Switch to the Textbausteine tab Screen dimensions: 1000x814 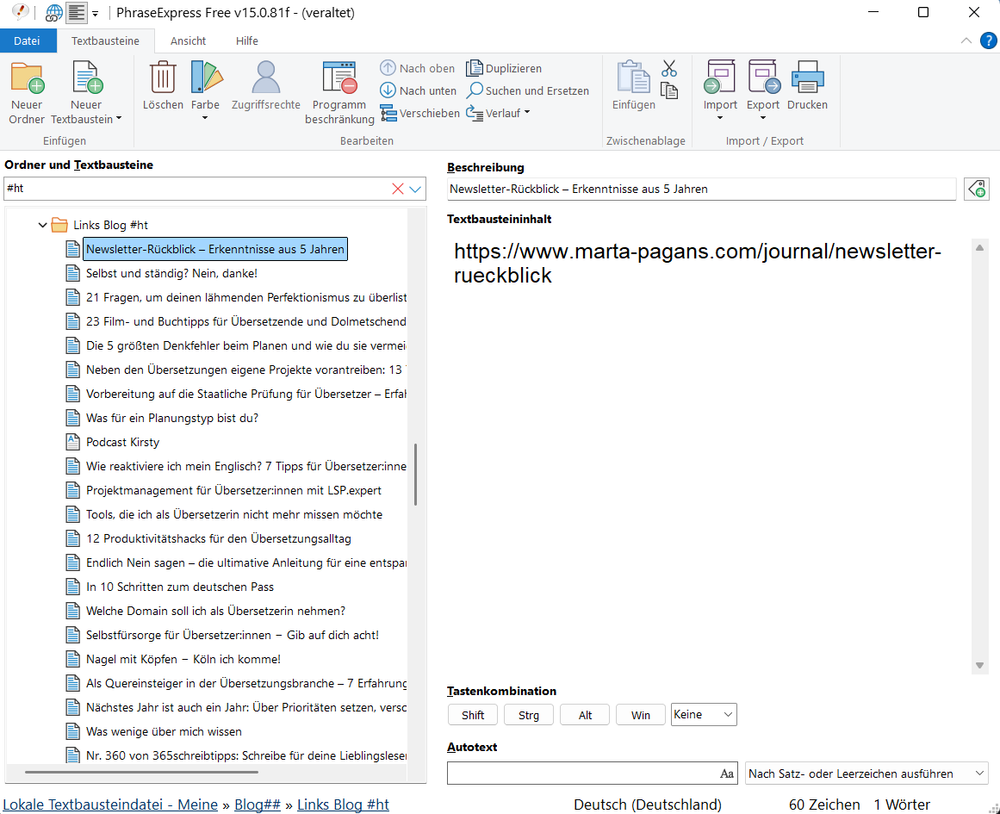point(105,41)
